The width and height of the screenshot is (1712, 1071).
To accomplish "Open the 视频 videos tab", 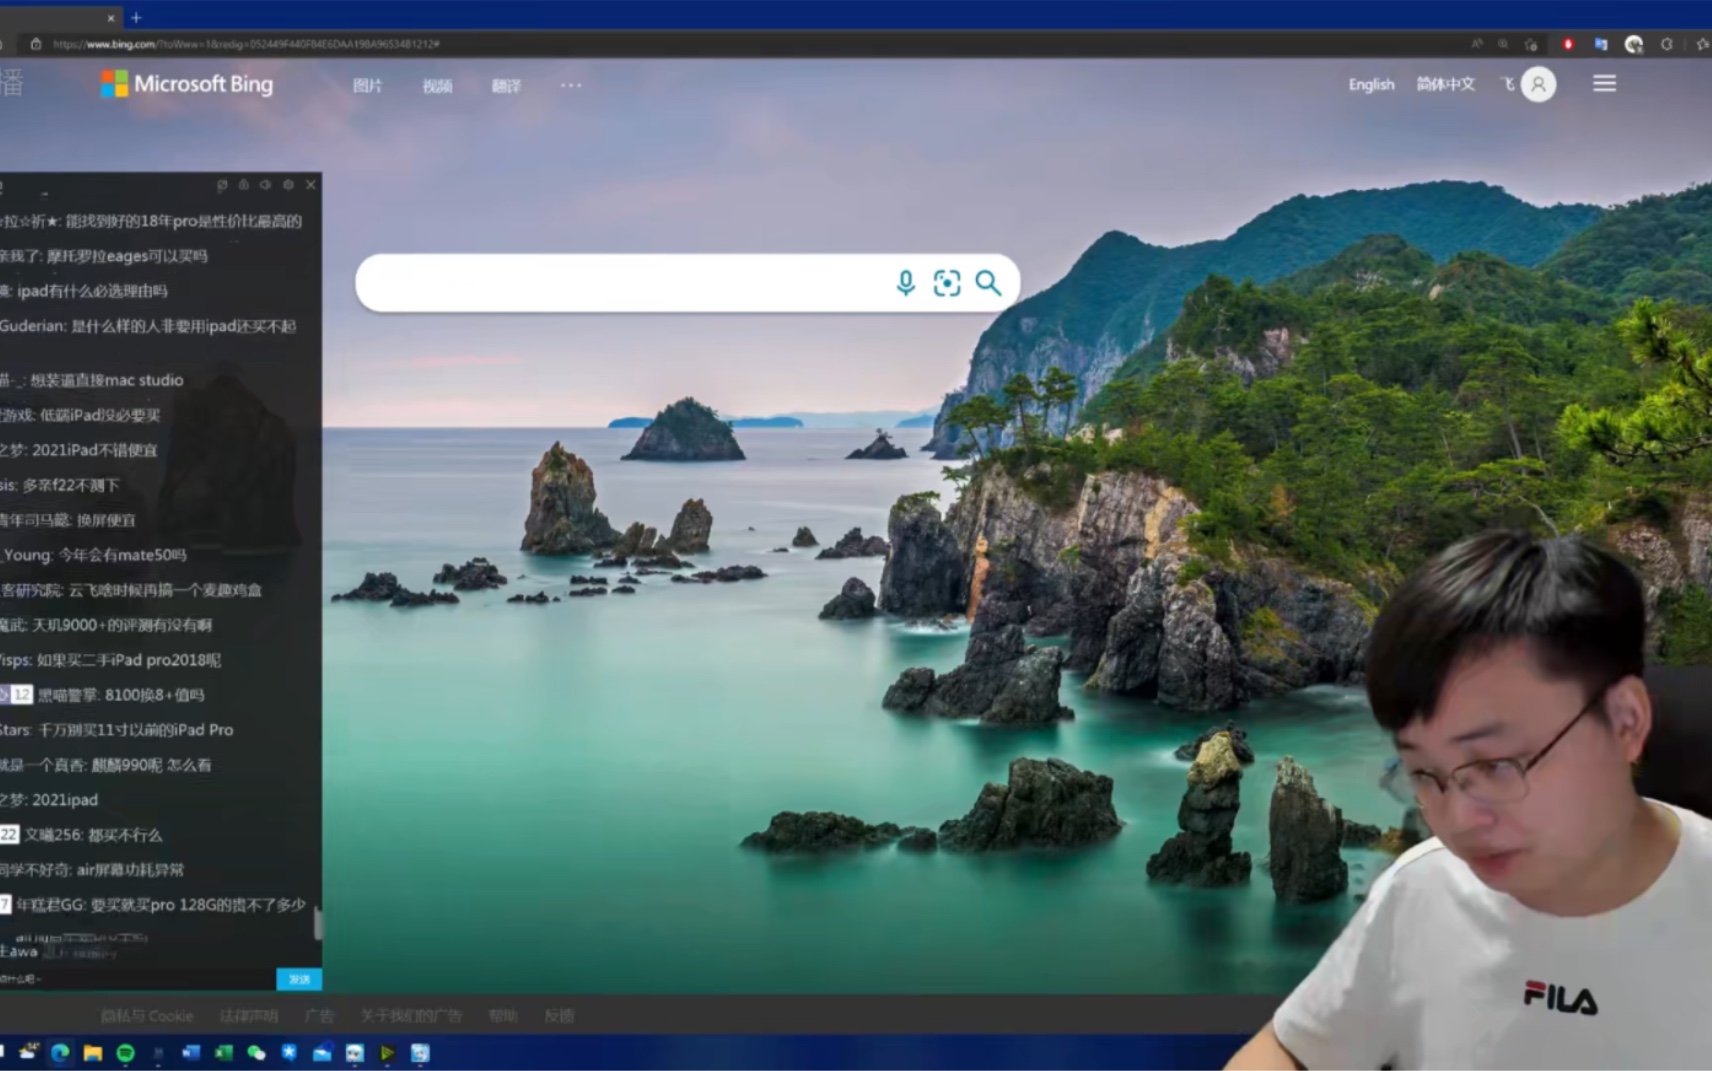I will (437, 86).
